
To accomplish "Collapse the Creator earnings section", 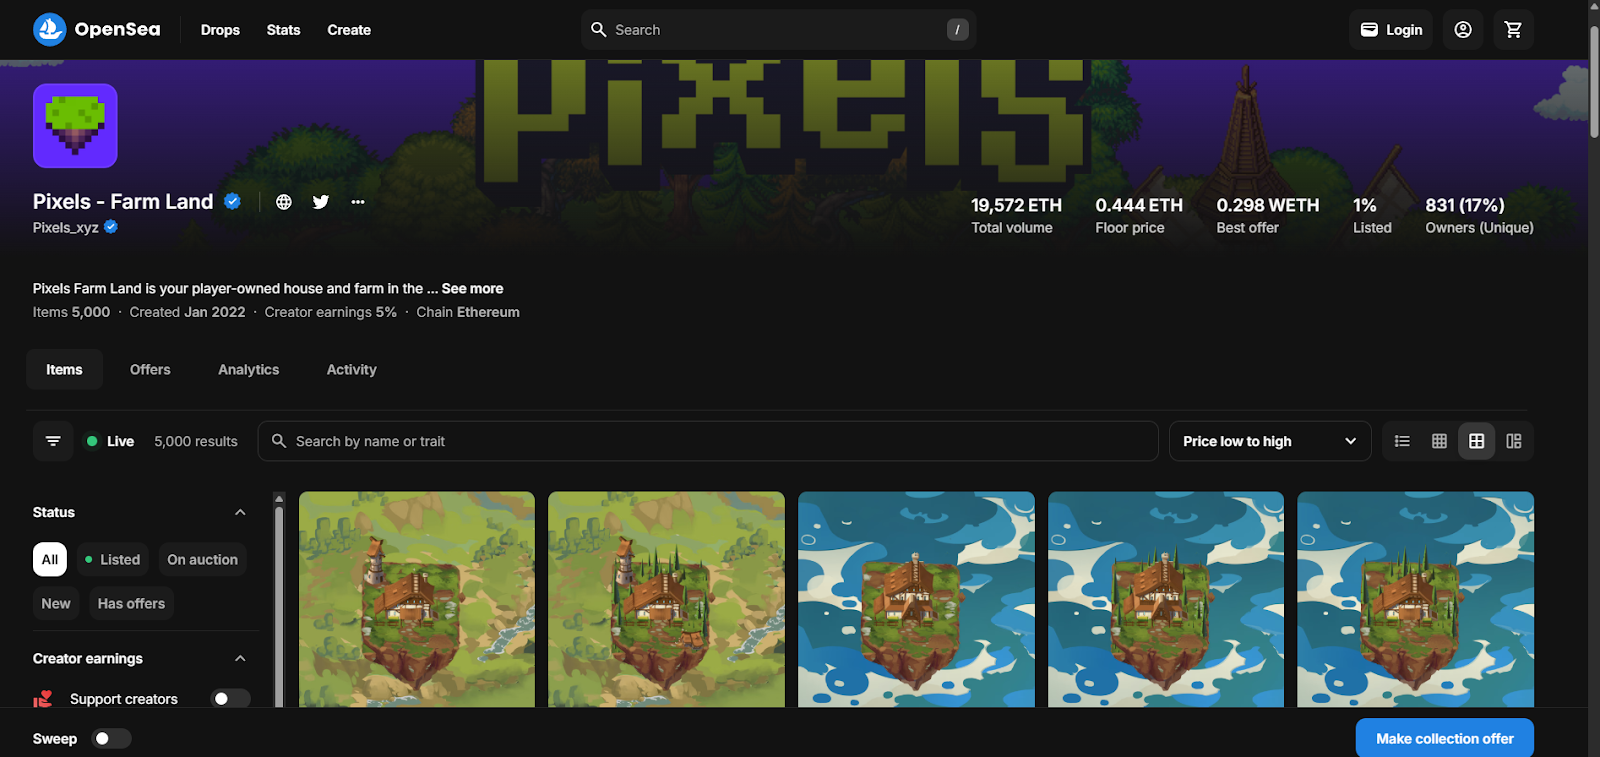I will pyautogui.click(x=240, y=658).
